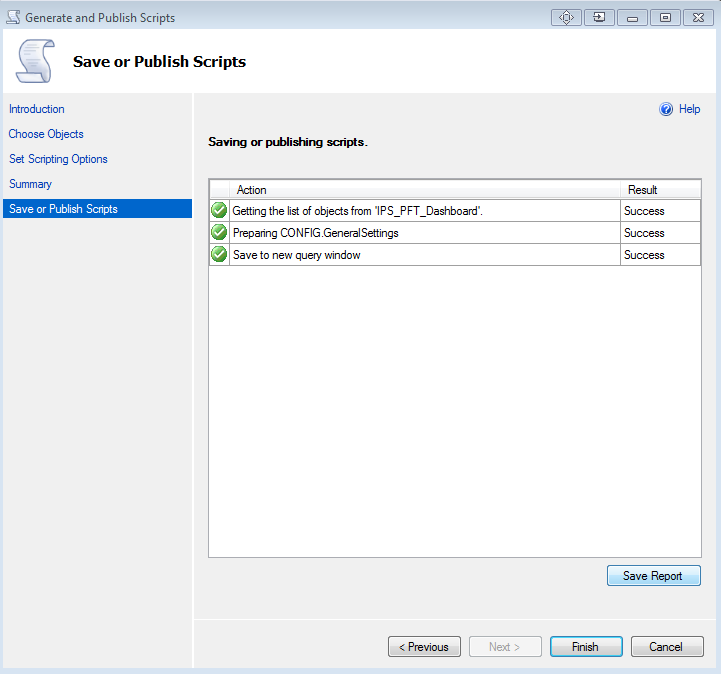This screenshot has width=721, height=674.
Task: Click the Action column header
Action: (424, 189)
